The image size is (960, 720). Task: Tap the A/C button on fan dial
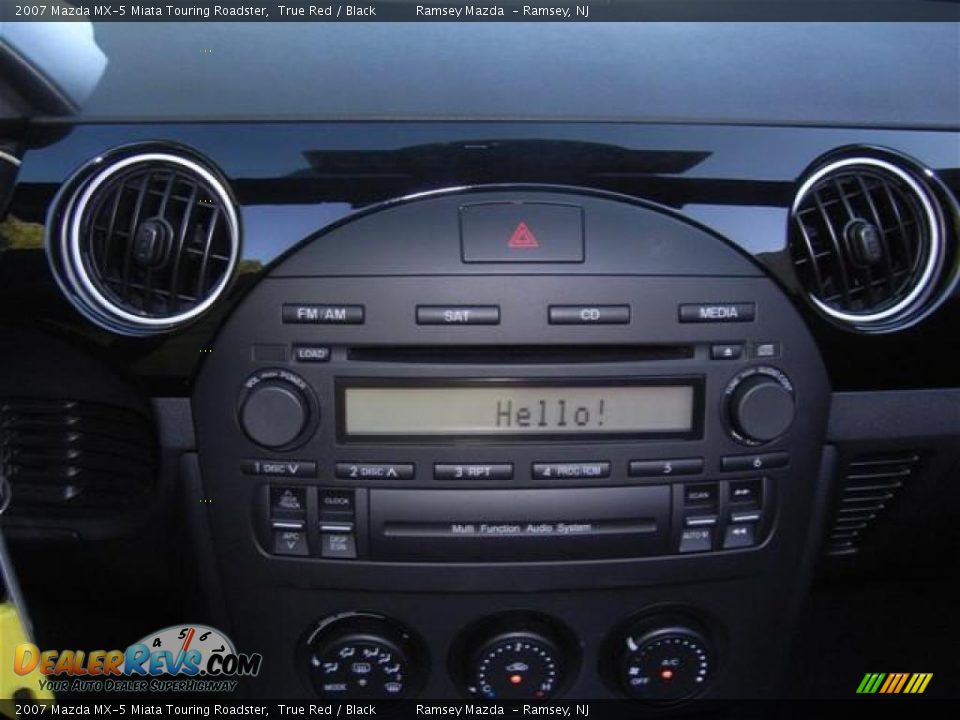click(x=669, y=662)
